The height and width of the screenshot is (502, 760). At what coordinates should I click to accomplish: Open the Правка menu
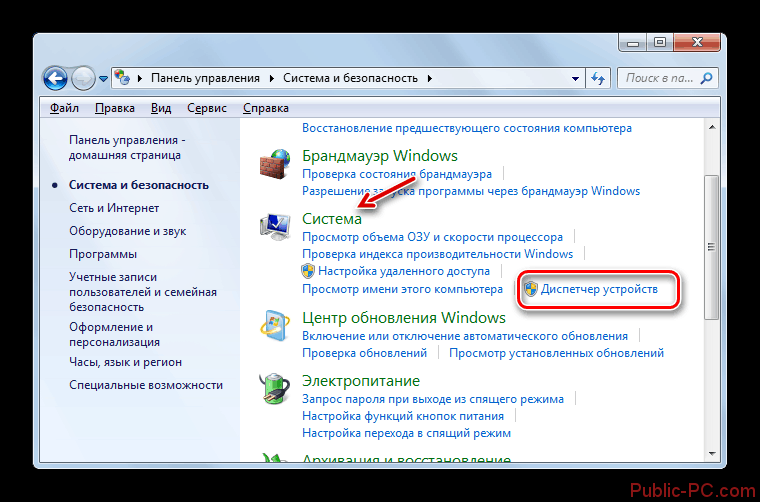(115, 108)
